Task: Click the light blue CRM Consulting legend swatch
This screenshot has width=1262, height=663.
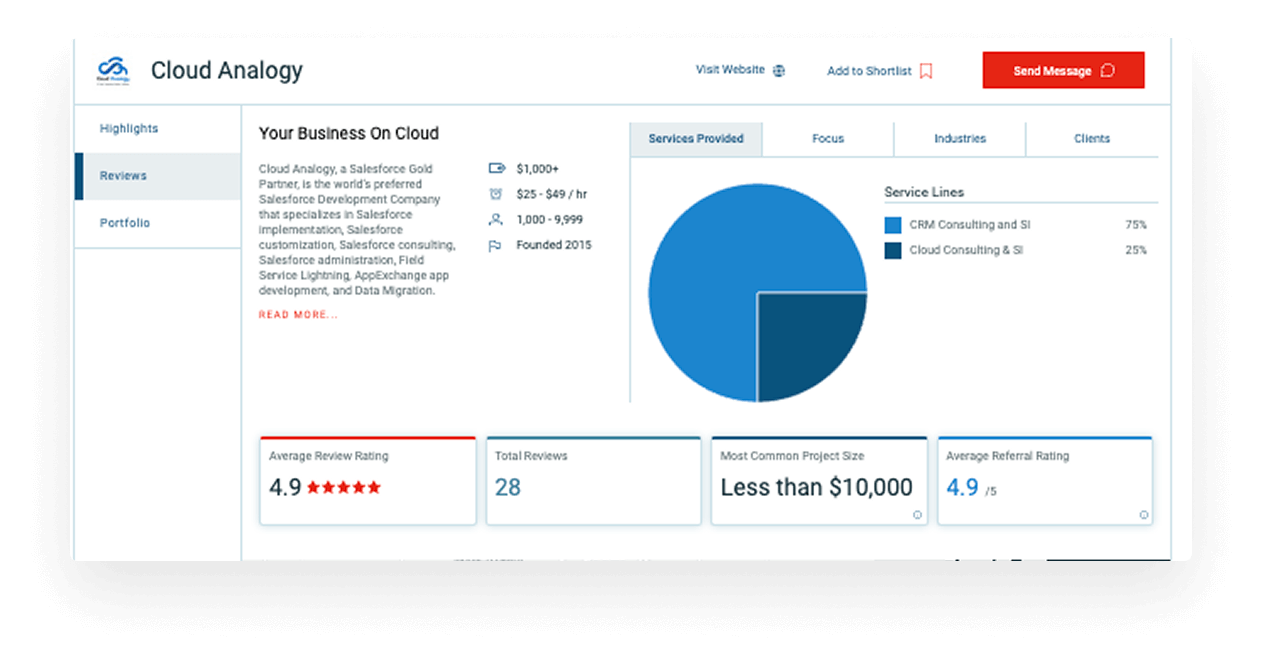Action: point(893,225)
